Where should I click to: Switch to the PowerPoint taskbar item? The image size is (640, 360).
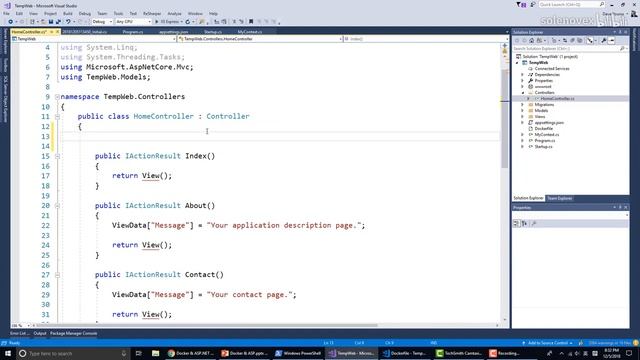(244, 353)
